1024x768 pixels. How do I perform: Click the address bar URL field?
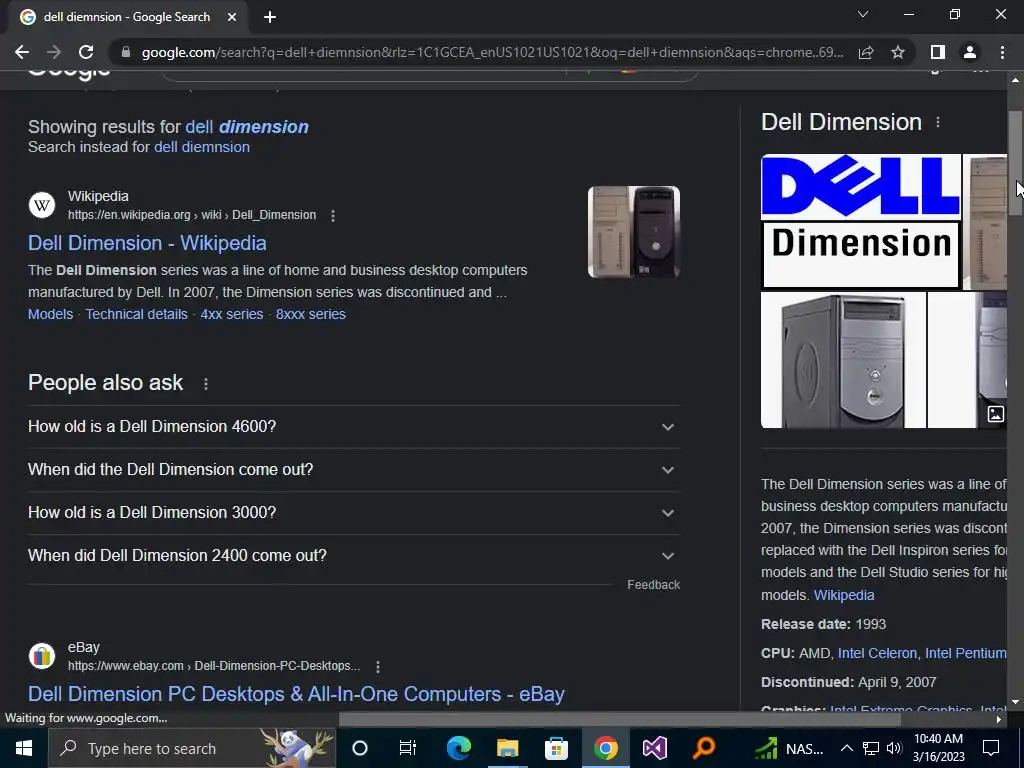click(492, 52)
